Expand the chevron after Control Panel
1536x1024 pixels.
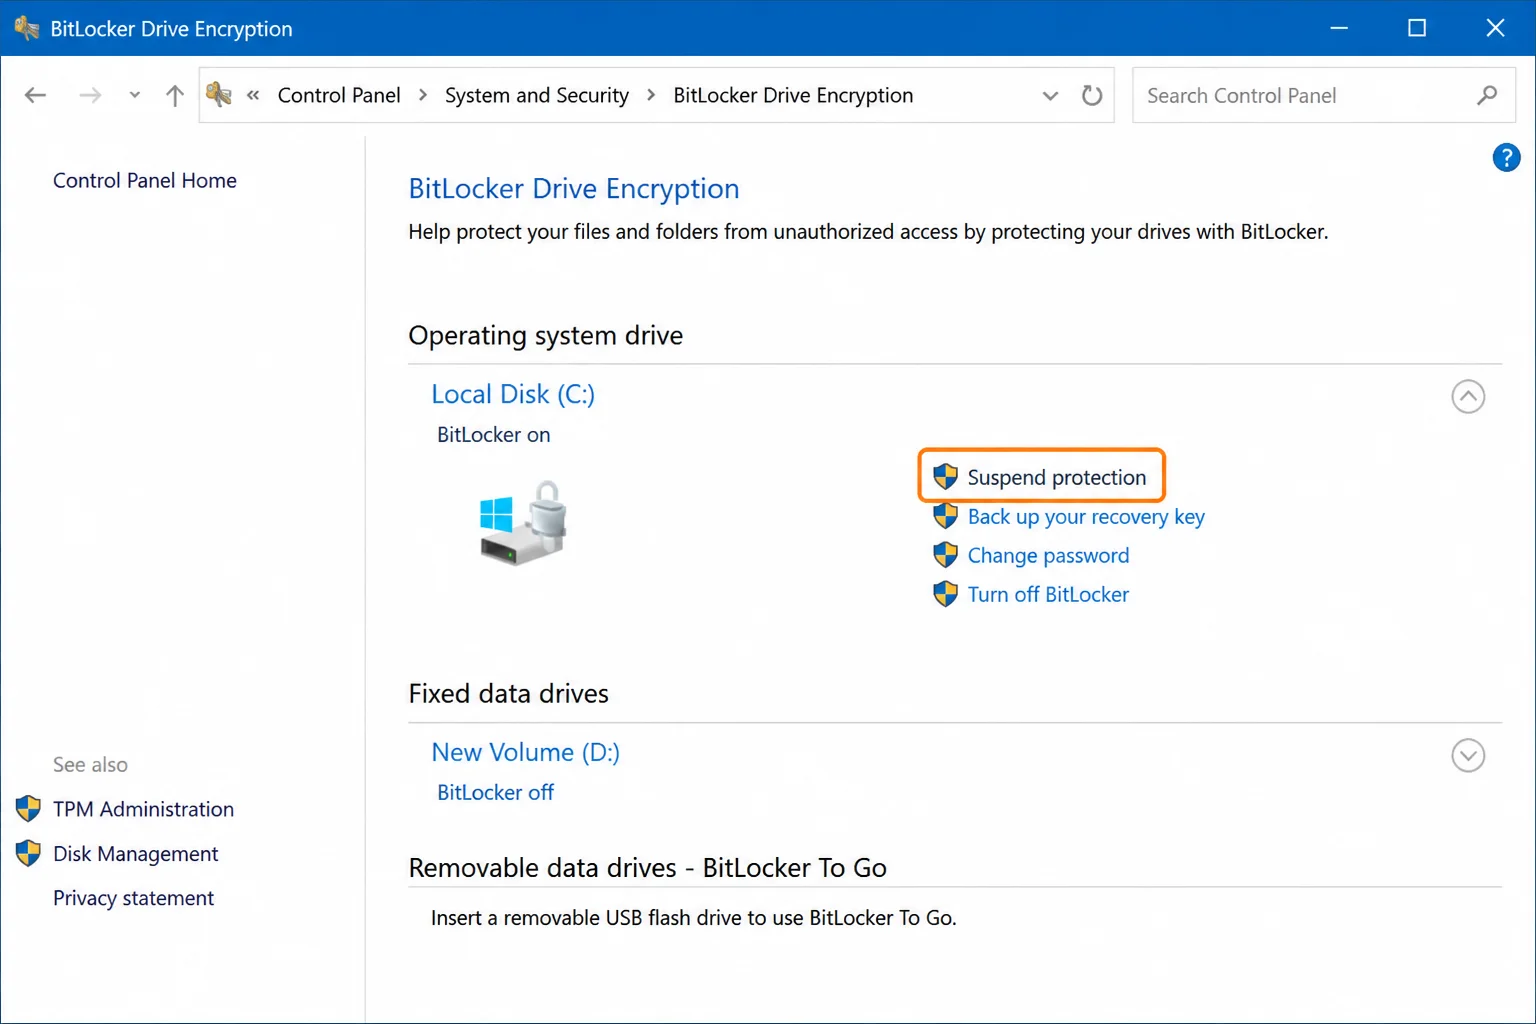point(423,95)
